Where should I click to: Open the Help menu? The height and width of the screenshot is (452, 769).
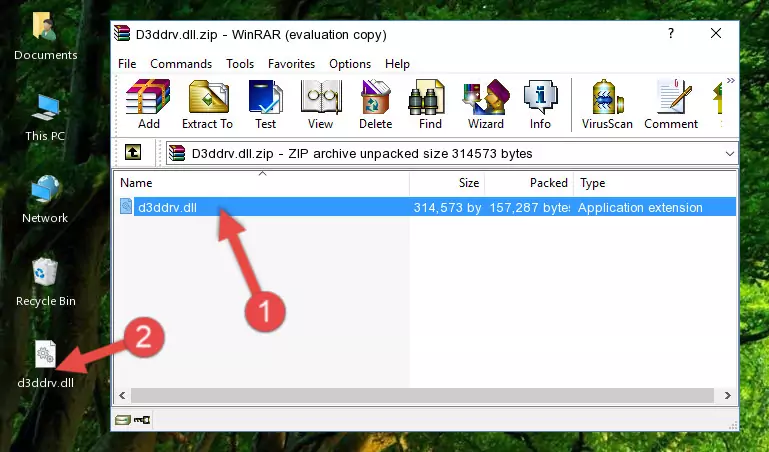[x=397, y=64]
